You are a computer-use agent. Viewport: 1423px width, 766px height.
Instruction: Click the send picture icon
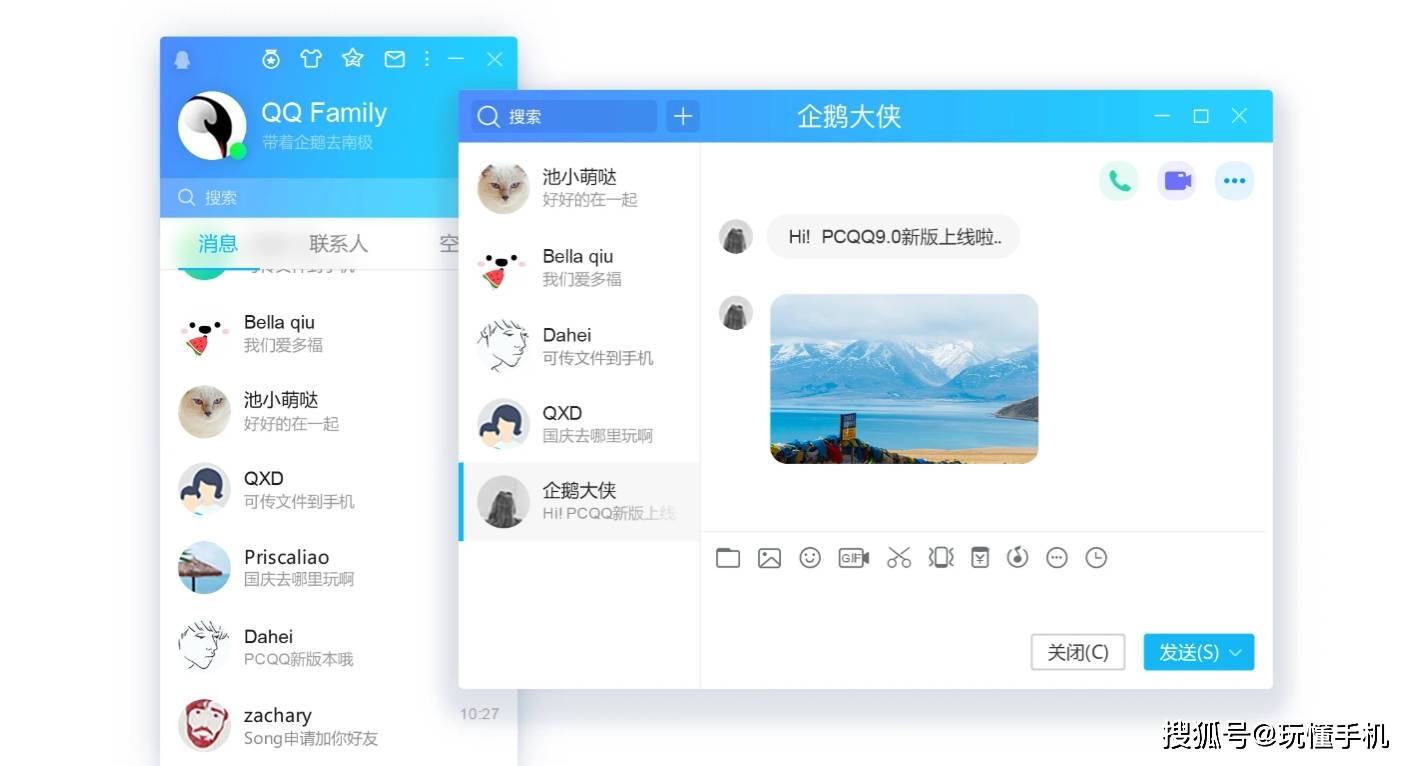[769, 558]
